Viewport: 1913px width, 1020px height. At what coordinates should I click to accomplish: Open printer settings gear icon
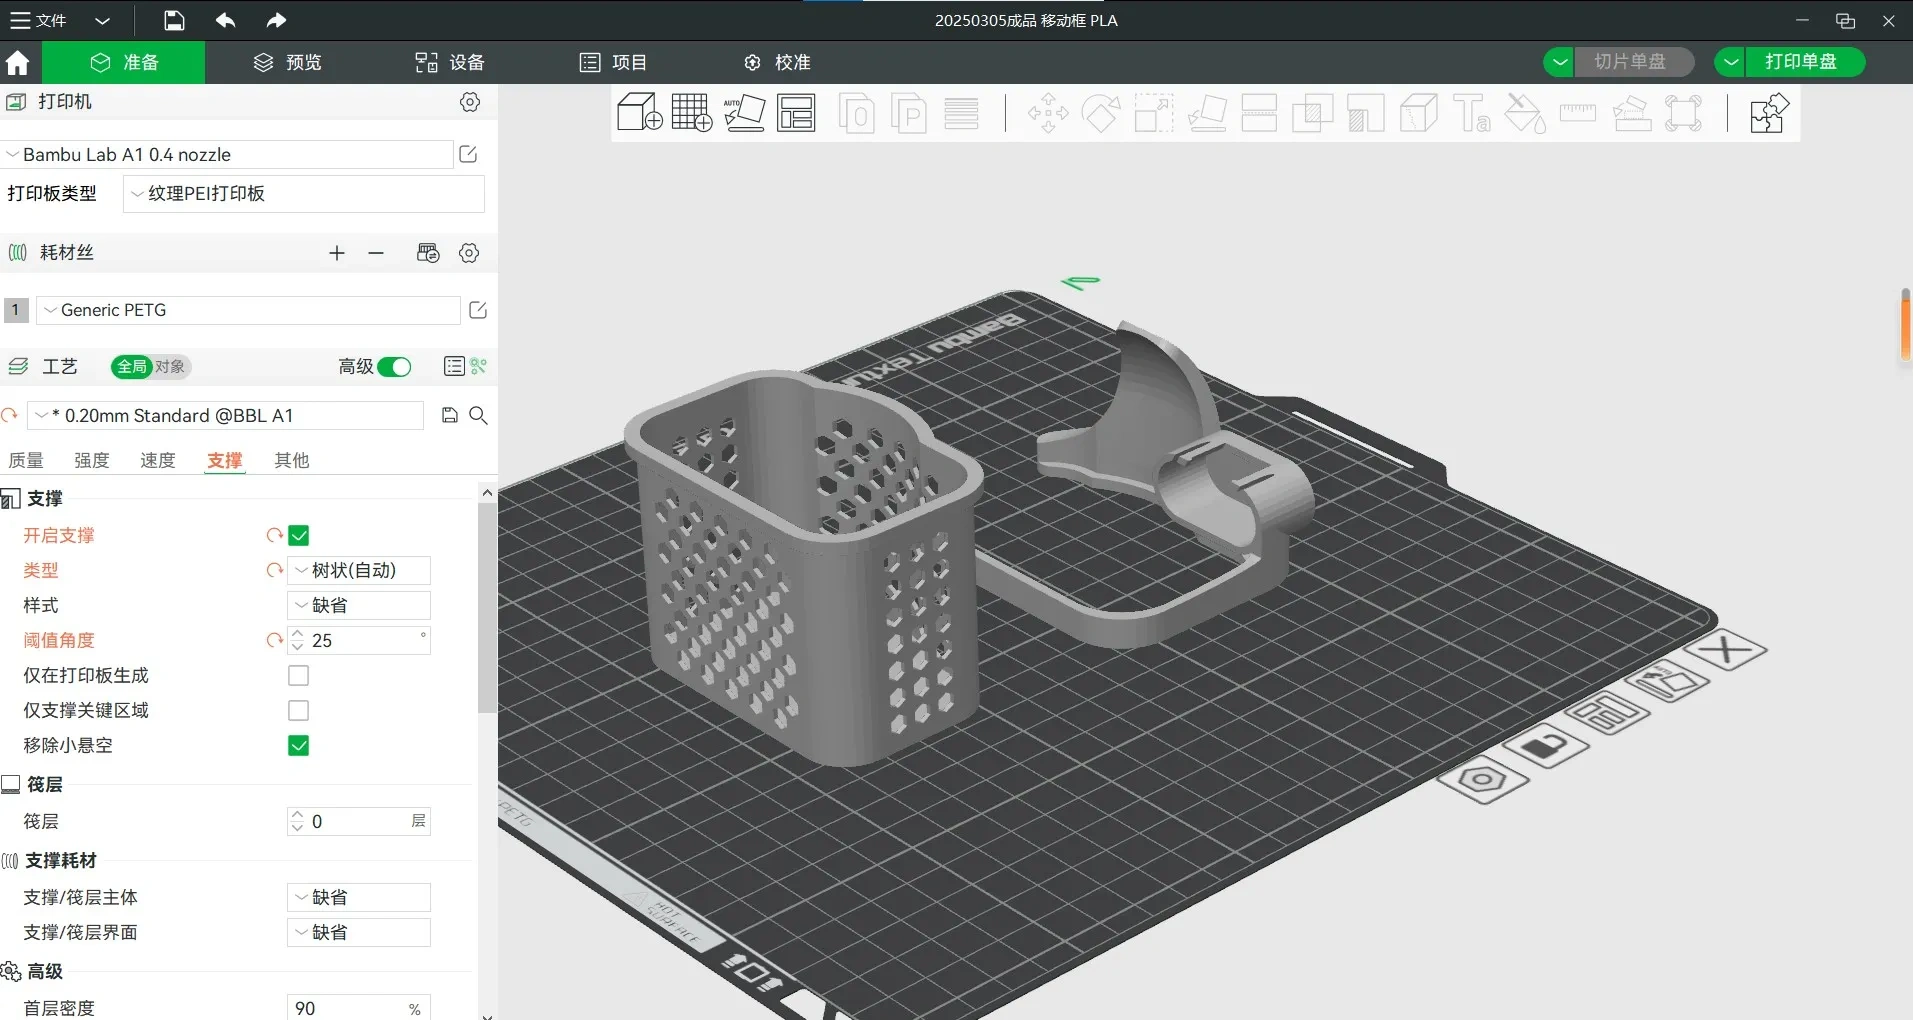coord(470,102)
